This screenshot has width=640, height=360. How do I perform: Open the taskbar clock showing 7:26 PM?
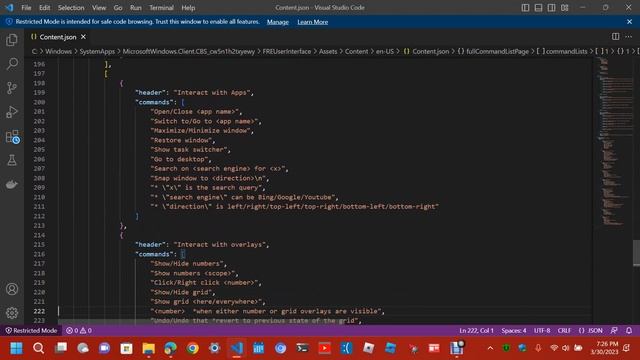tap(604, 348)
